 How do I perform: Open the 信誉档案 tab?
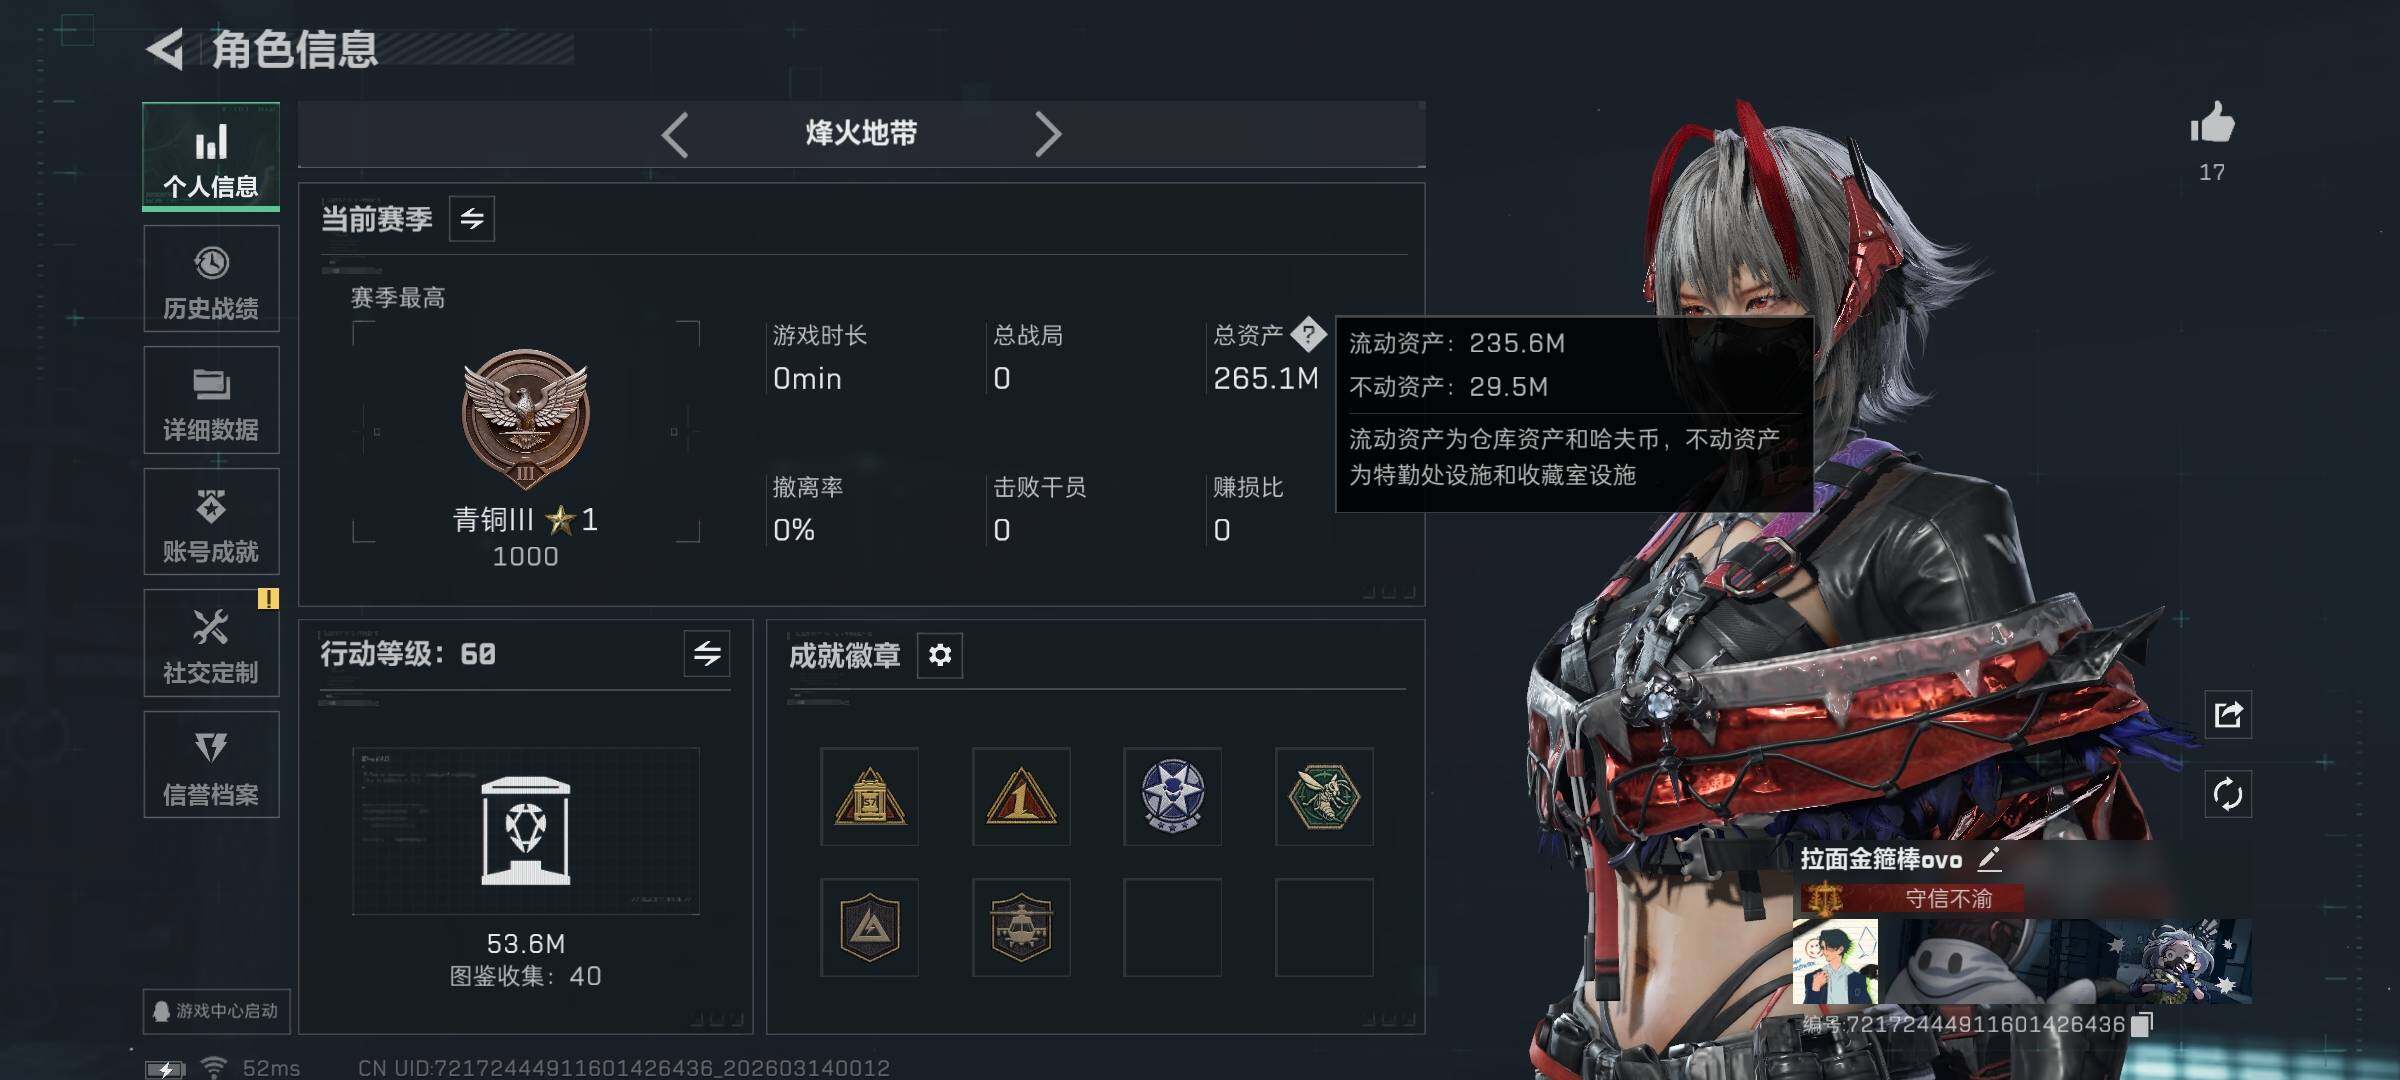[211, 765]
